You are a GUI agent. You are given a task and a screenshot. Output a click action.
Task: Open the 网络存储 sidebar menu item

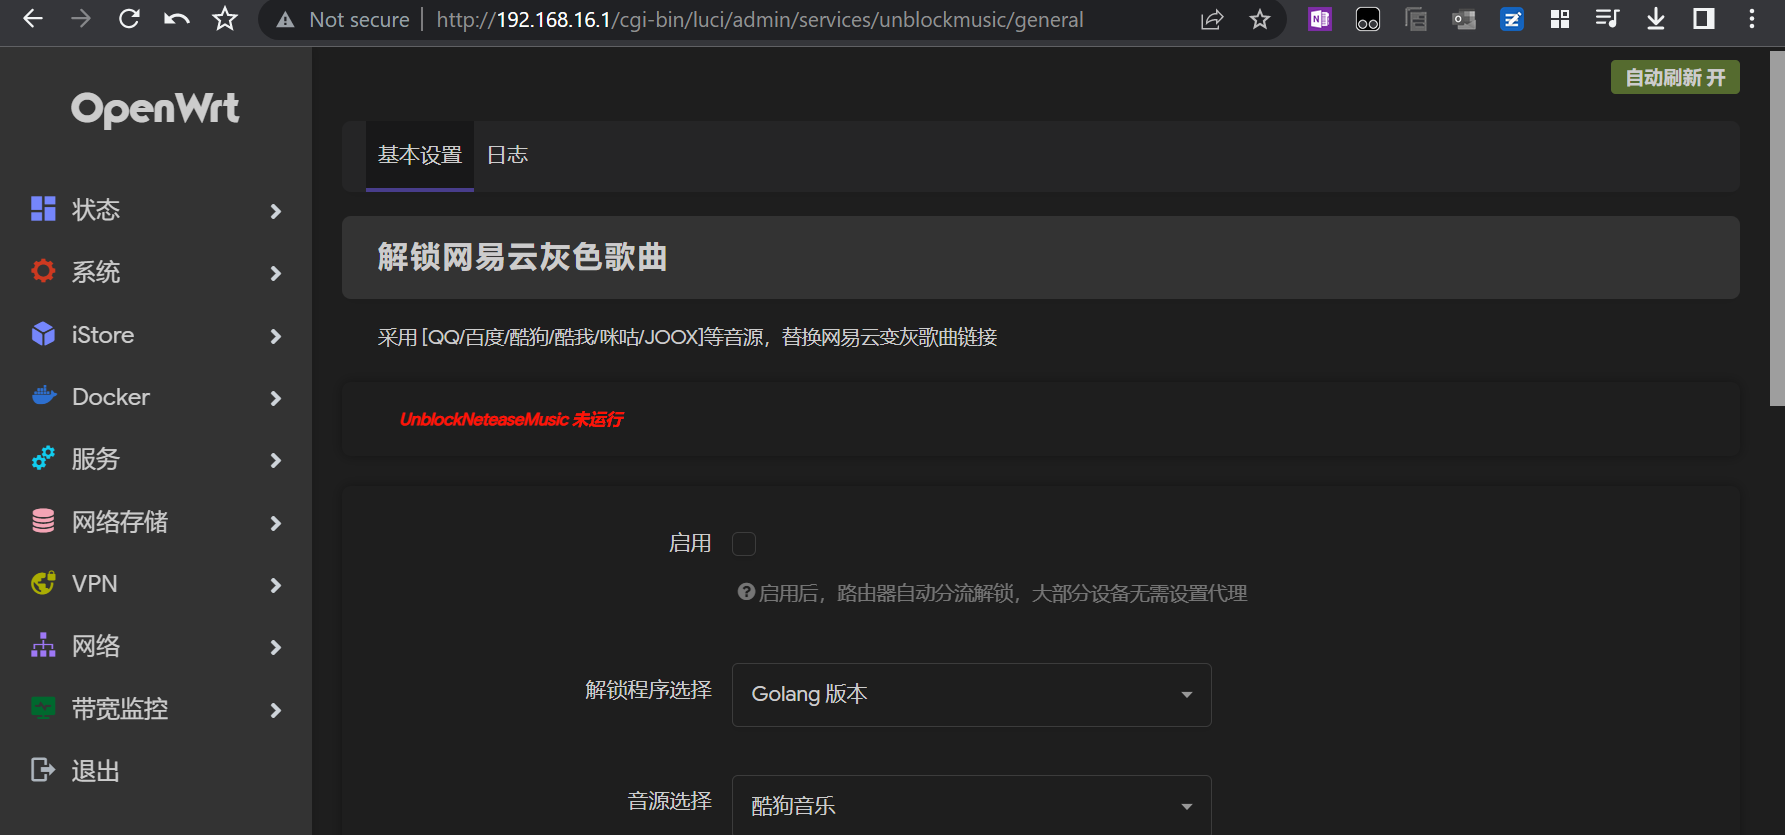click(120, 522)
